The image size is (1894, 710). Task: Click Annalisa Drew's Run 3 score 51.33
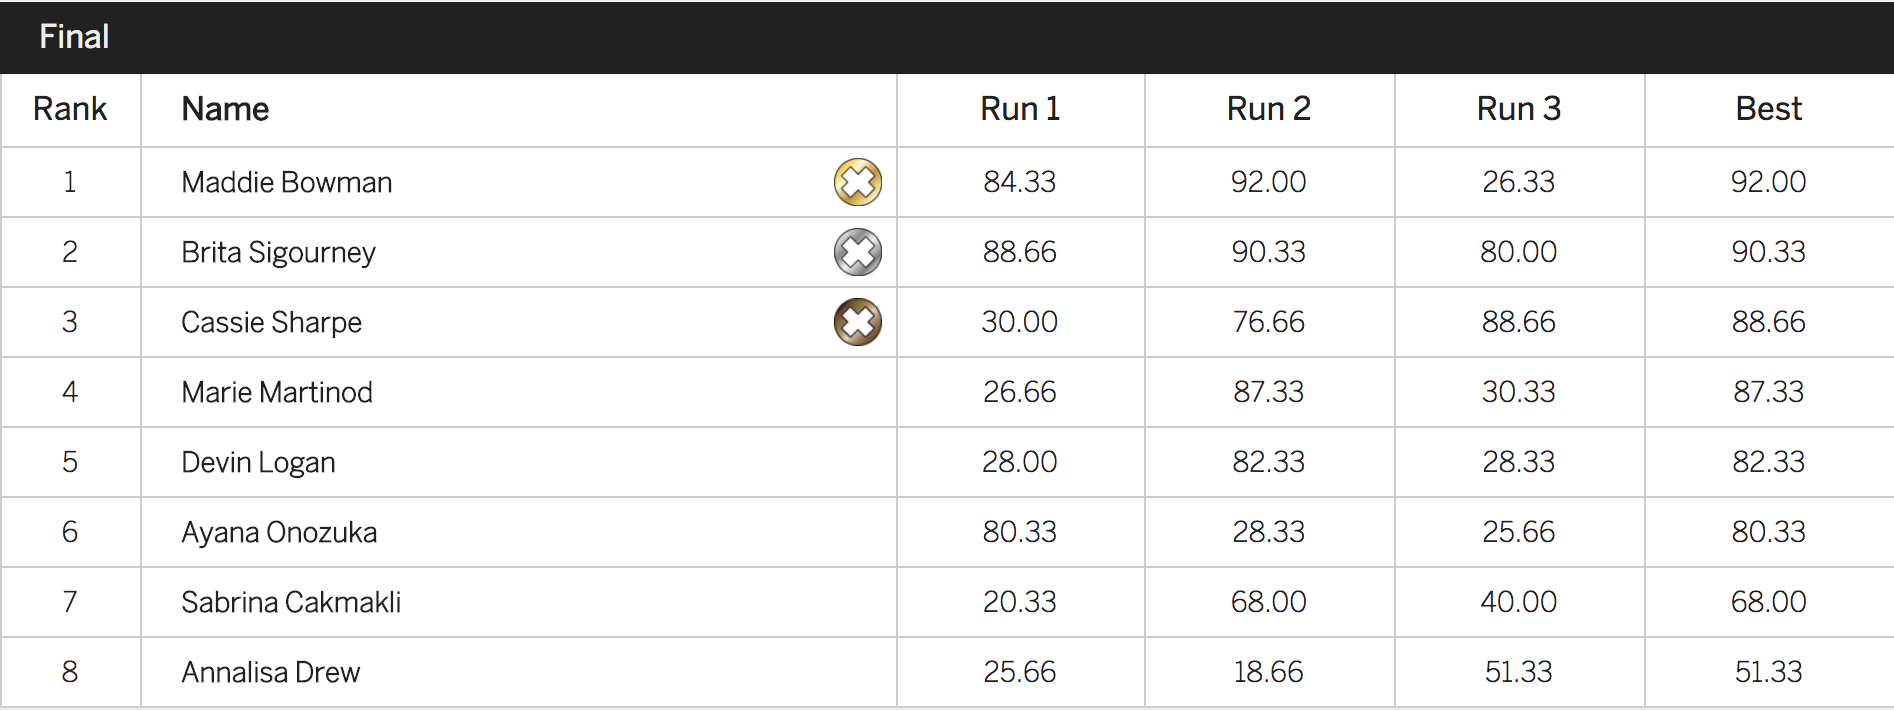click(x=1518, y=672)
